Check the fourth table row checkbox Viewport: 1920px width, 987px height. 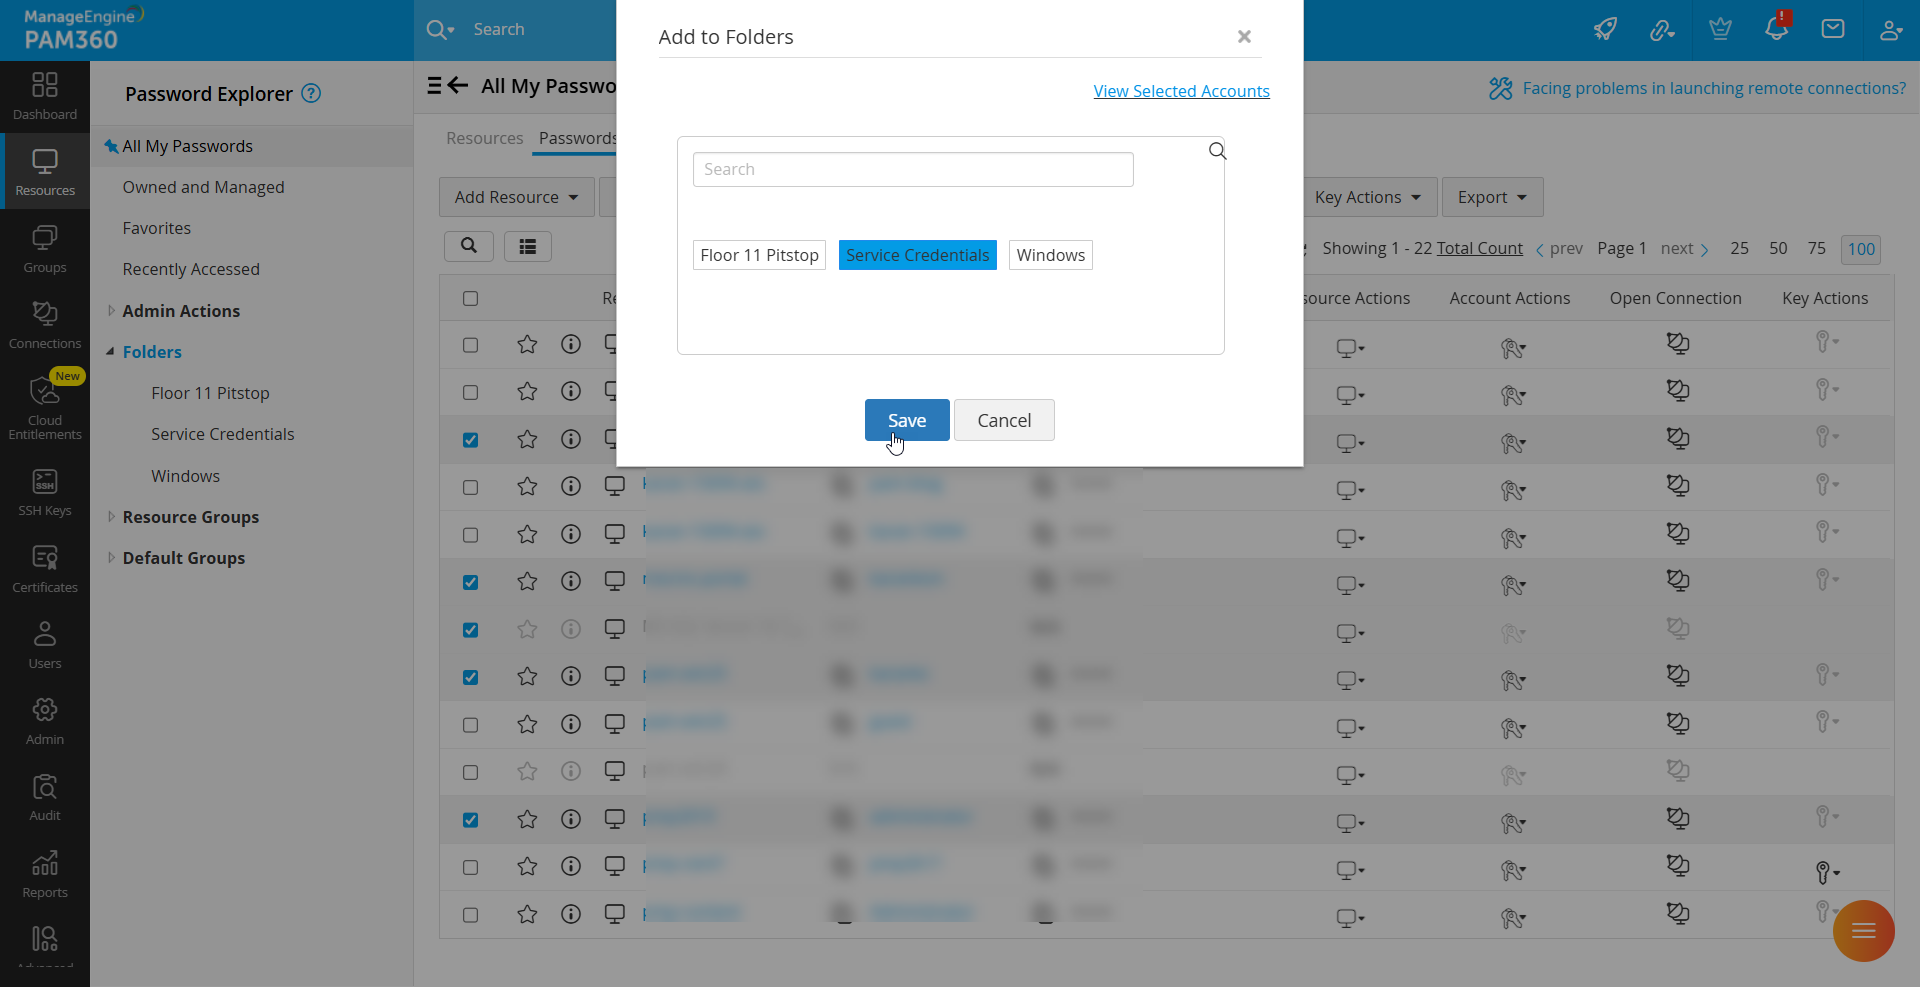point(471,487)
